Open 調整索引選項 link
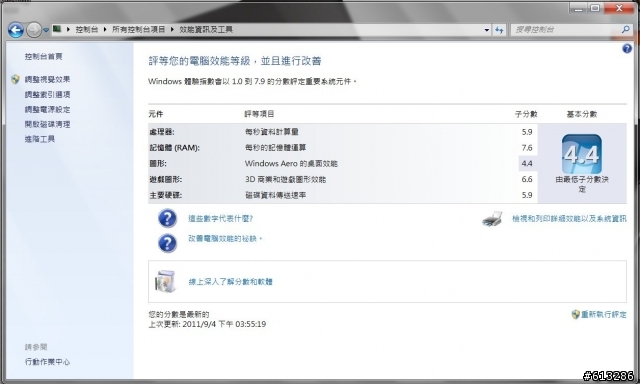Viewport: 640px width, 384px height. pos(47,94)
